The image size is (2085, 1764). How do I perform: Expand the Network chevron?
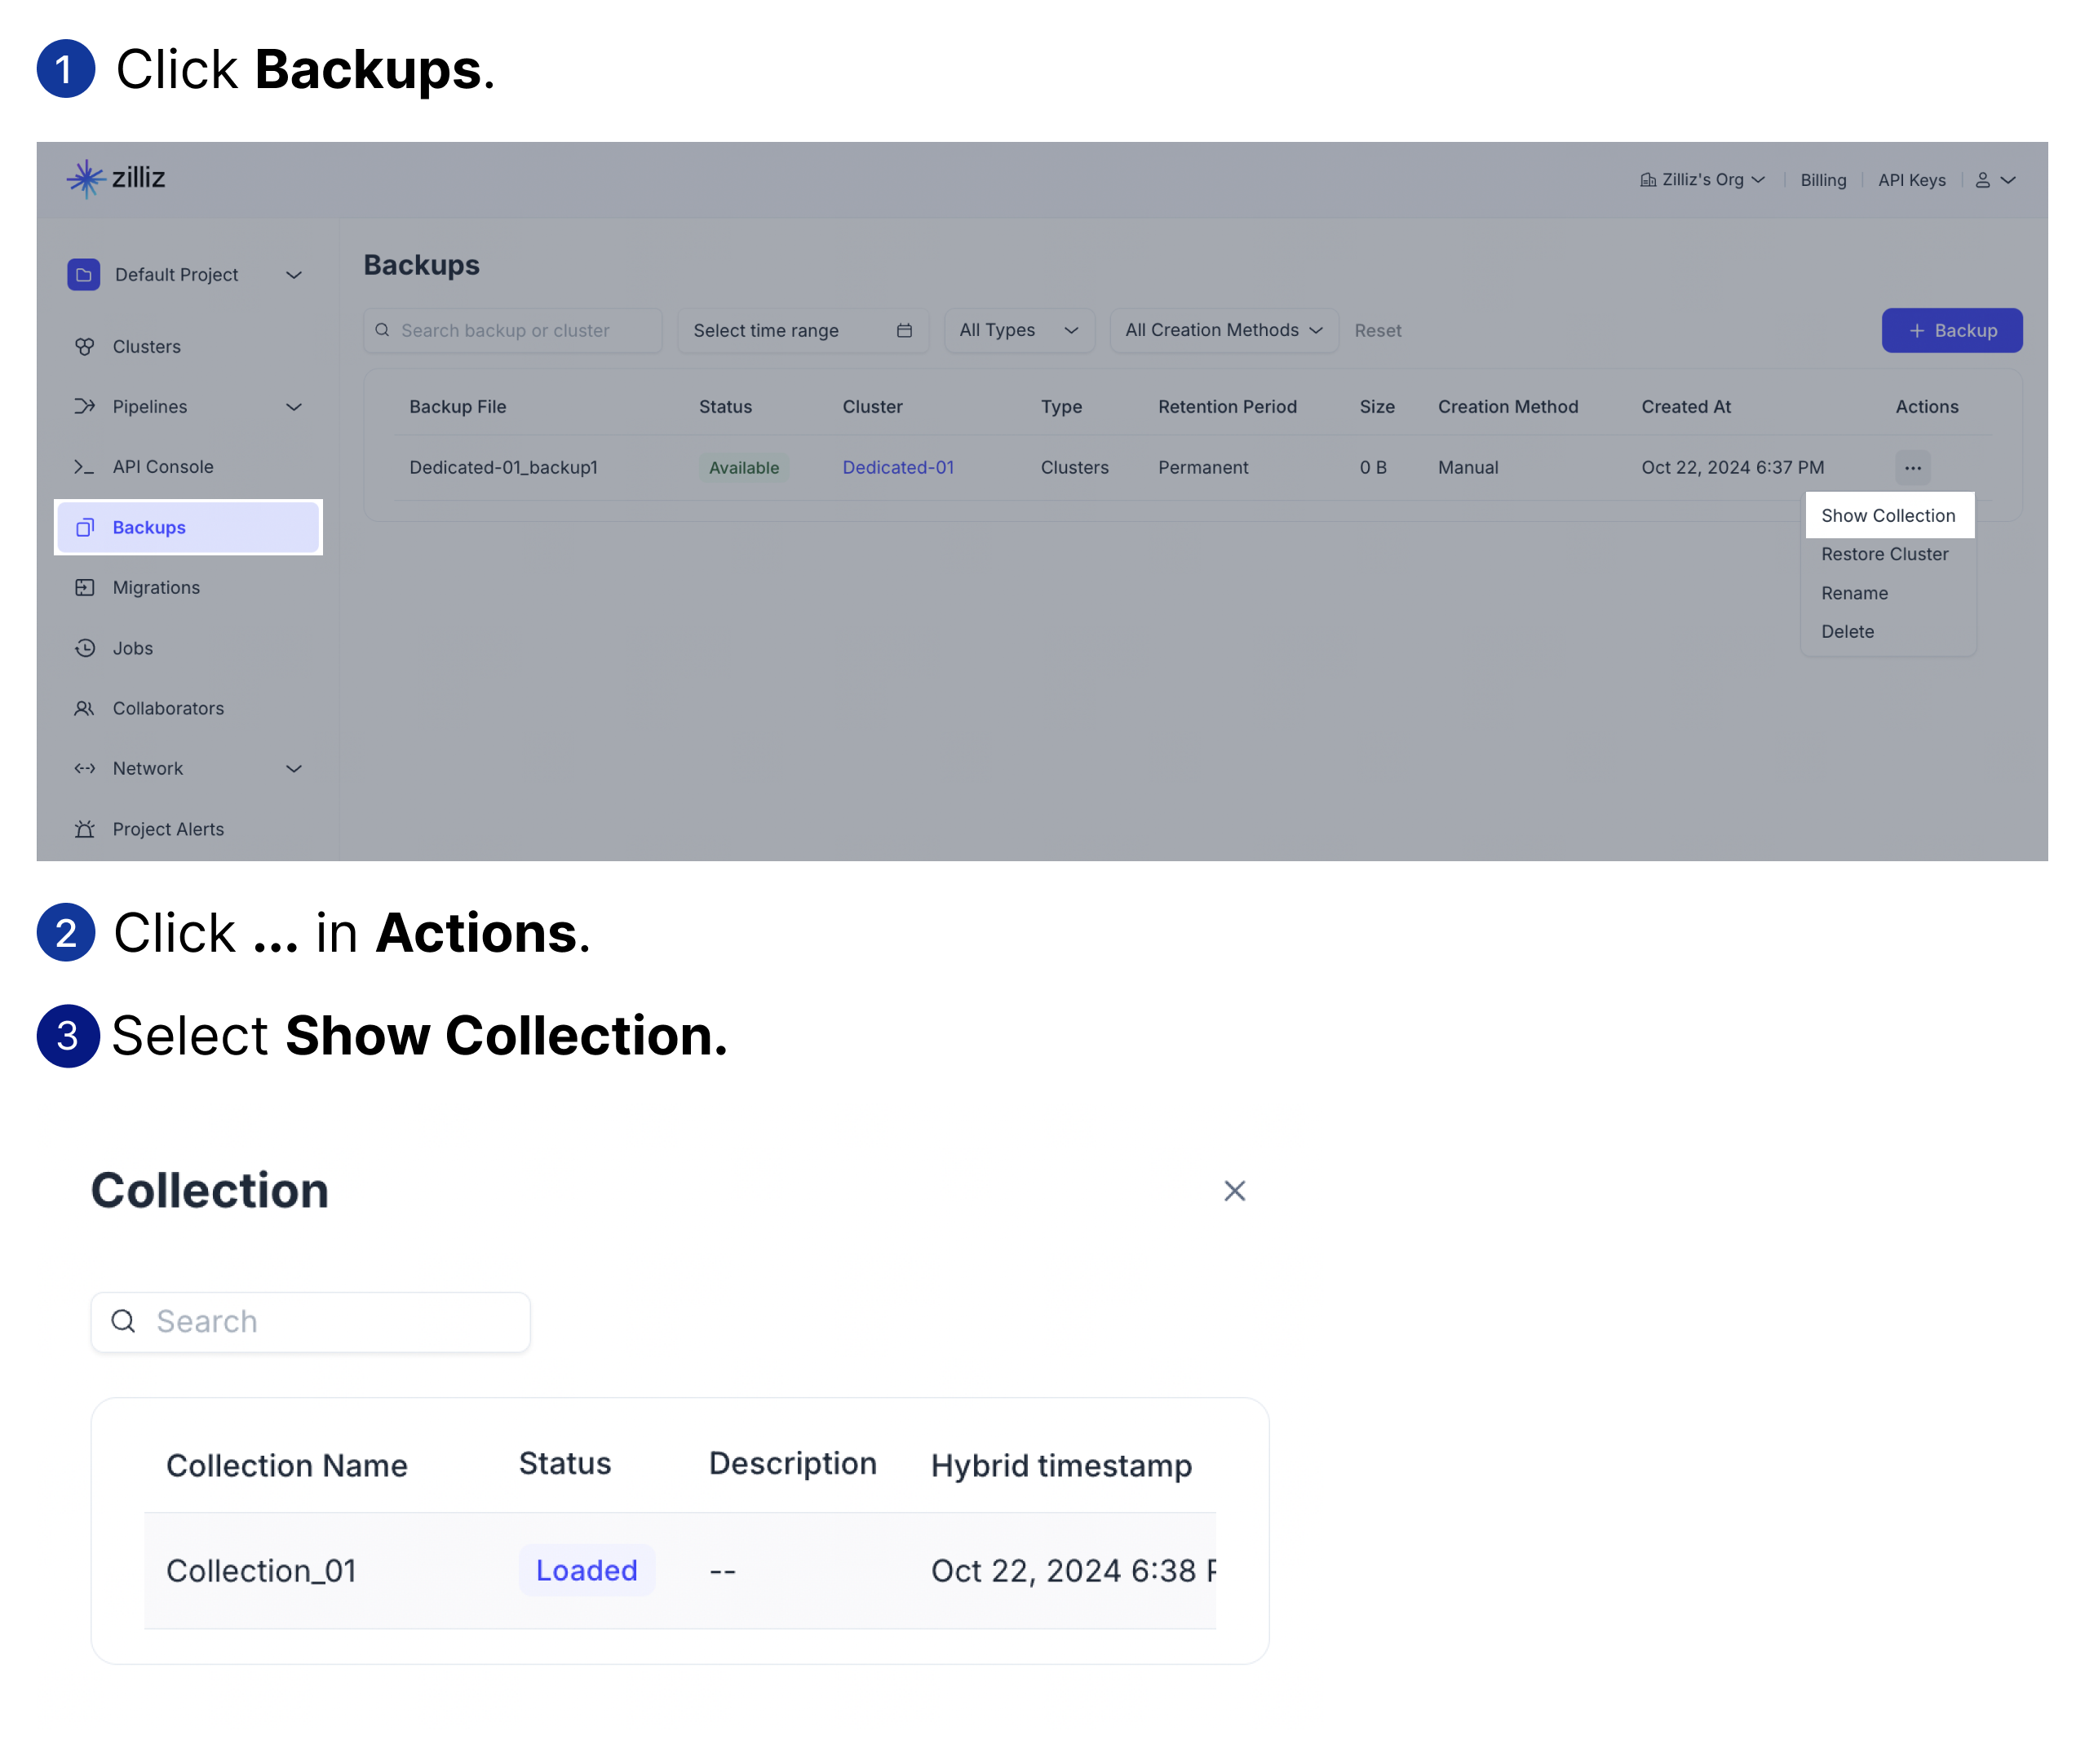[294, 769]
